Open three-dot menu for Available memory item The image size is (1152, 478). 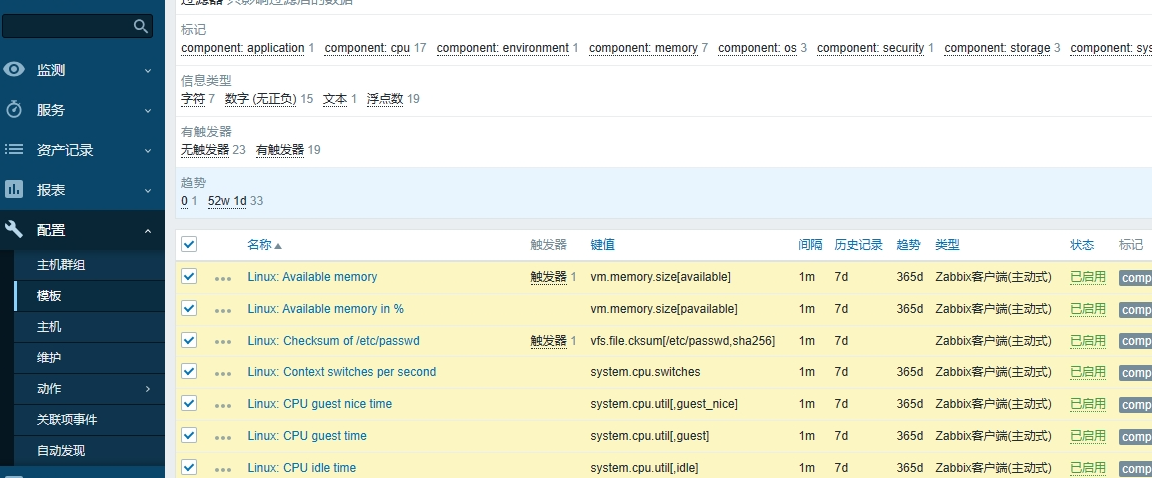[x=222, y=278]
